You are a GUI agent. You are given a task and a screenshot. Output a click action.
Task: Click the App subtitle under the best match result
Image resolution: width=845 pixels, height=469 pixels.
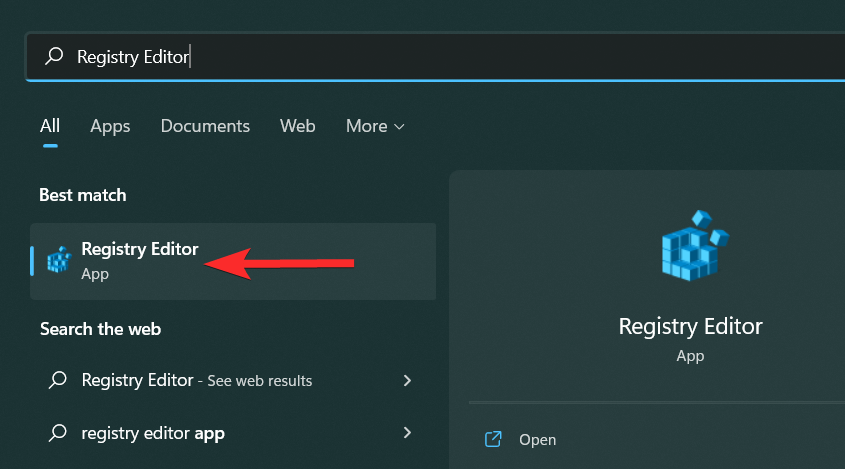pos(95,273)
